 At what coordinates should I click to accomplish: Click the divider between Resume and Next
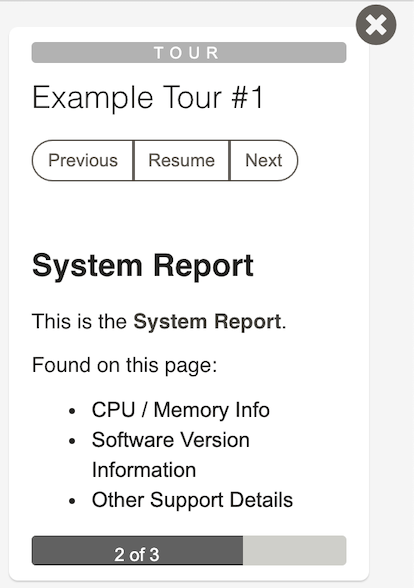pos(230,160)
